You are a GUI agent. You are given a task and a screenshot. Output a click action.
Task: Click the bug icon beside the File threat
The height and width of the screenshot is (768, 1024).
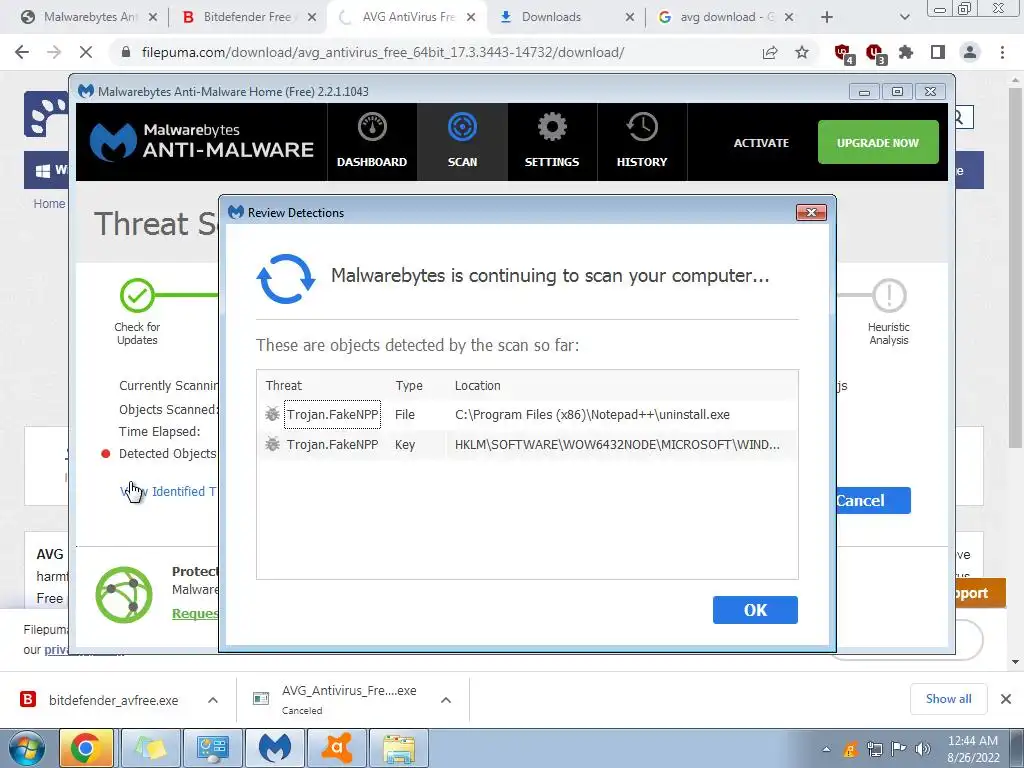point(272,414)
